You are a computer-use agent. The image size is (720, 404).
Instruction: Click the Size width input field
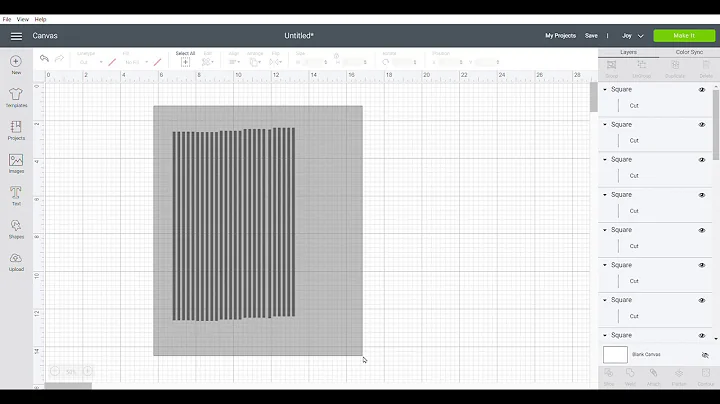314,62
